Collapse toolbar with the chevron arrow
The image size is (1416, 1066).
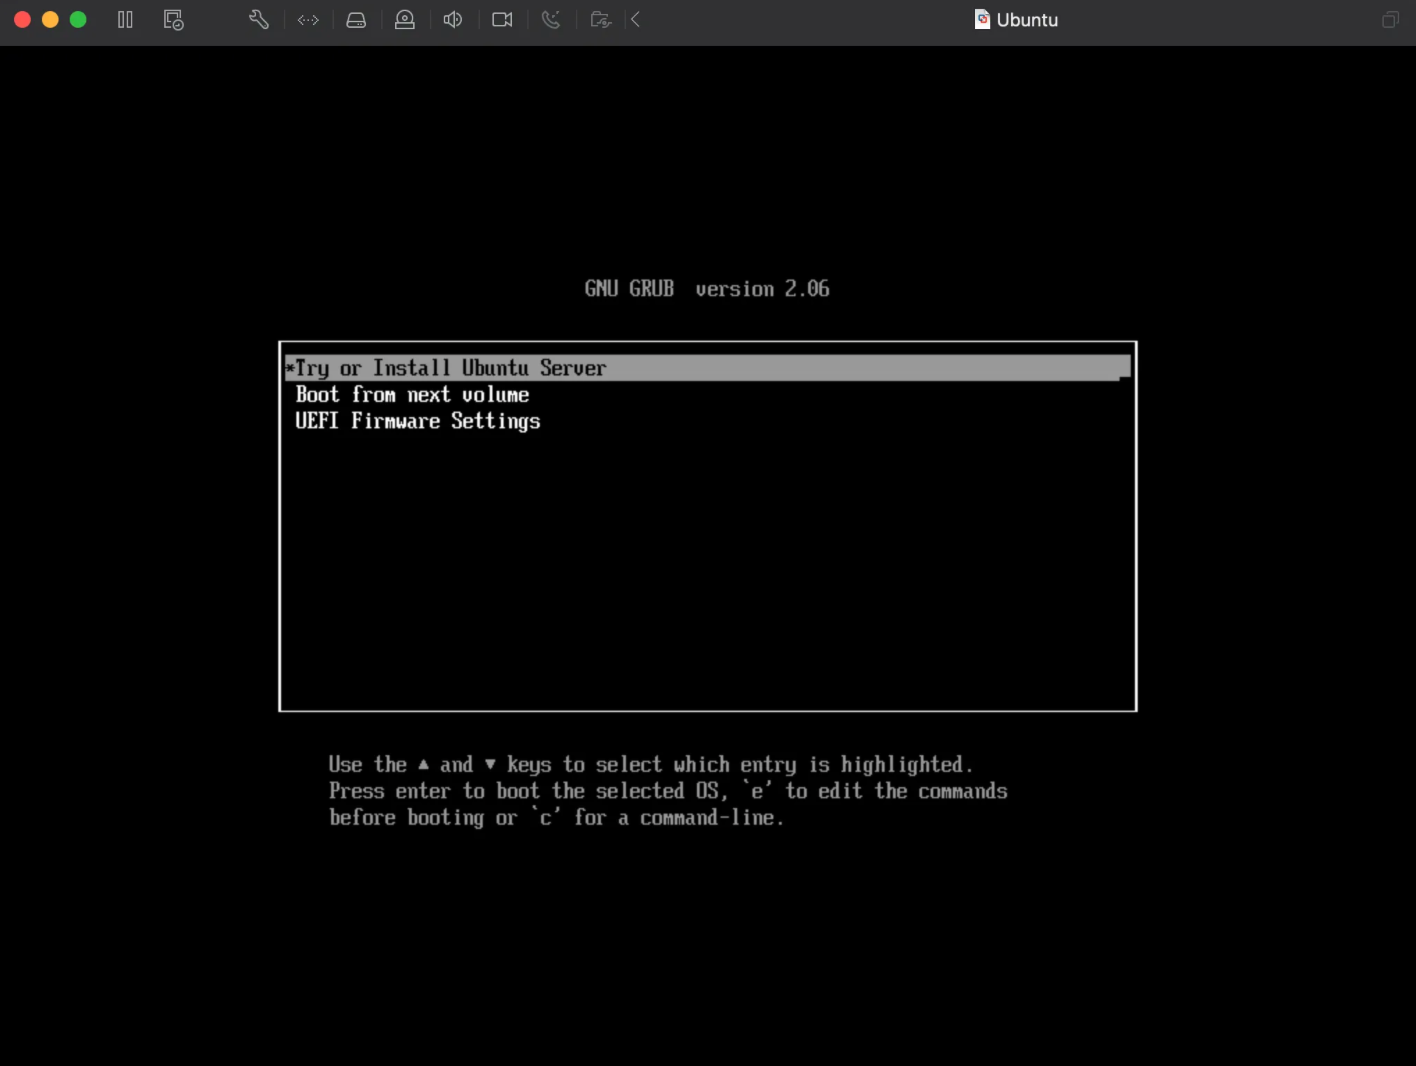pos(635,20)
